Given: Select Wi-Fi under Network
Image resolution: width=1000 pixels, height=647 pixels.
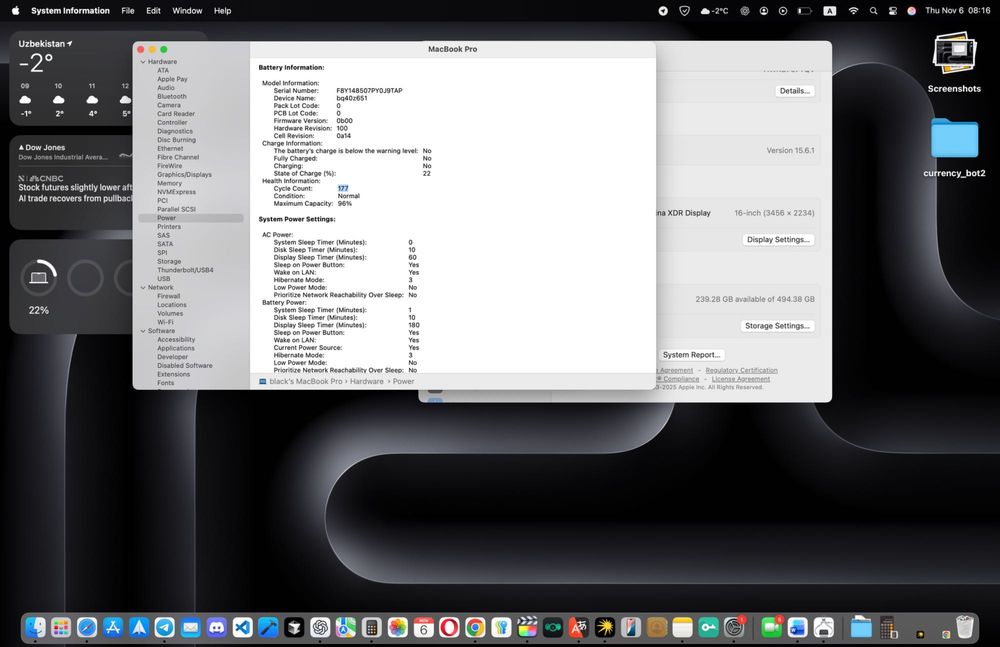Looking at the screenshot, I should [165, 322].
